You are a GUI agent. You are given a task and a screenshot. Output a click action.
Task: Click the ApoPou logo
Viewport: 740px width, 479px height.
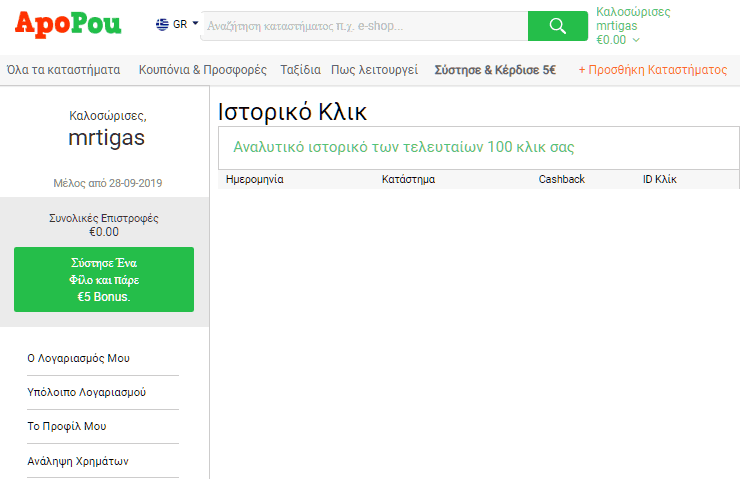click(x=68, y=24)
